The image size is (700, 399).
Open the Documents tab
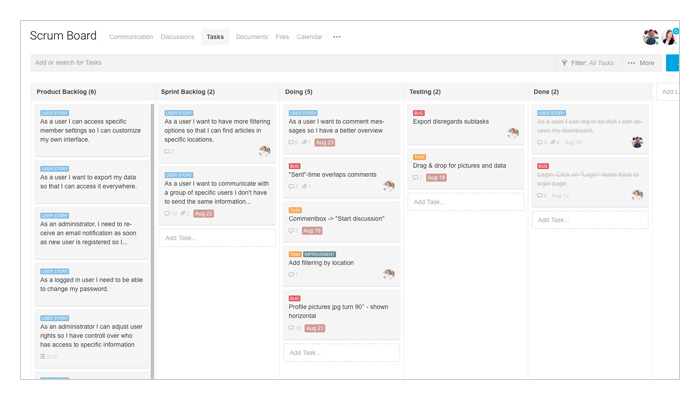click(x=252, y=37)
